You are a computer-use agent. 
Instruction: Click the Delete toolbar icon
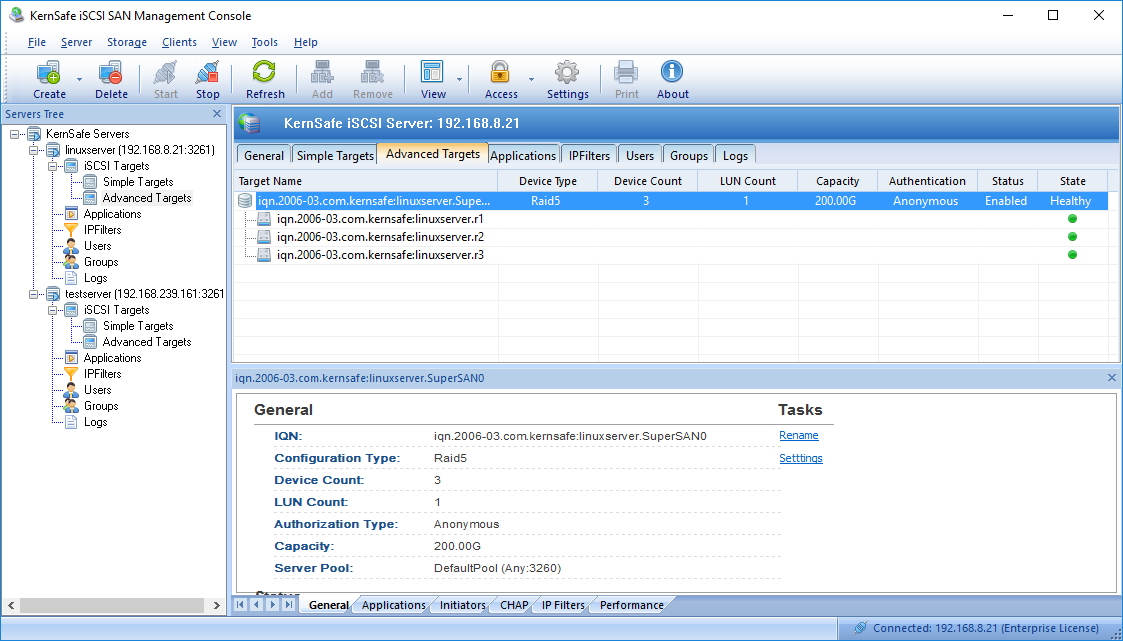pyautogui.click(x=111, y=72)
